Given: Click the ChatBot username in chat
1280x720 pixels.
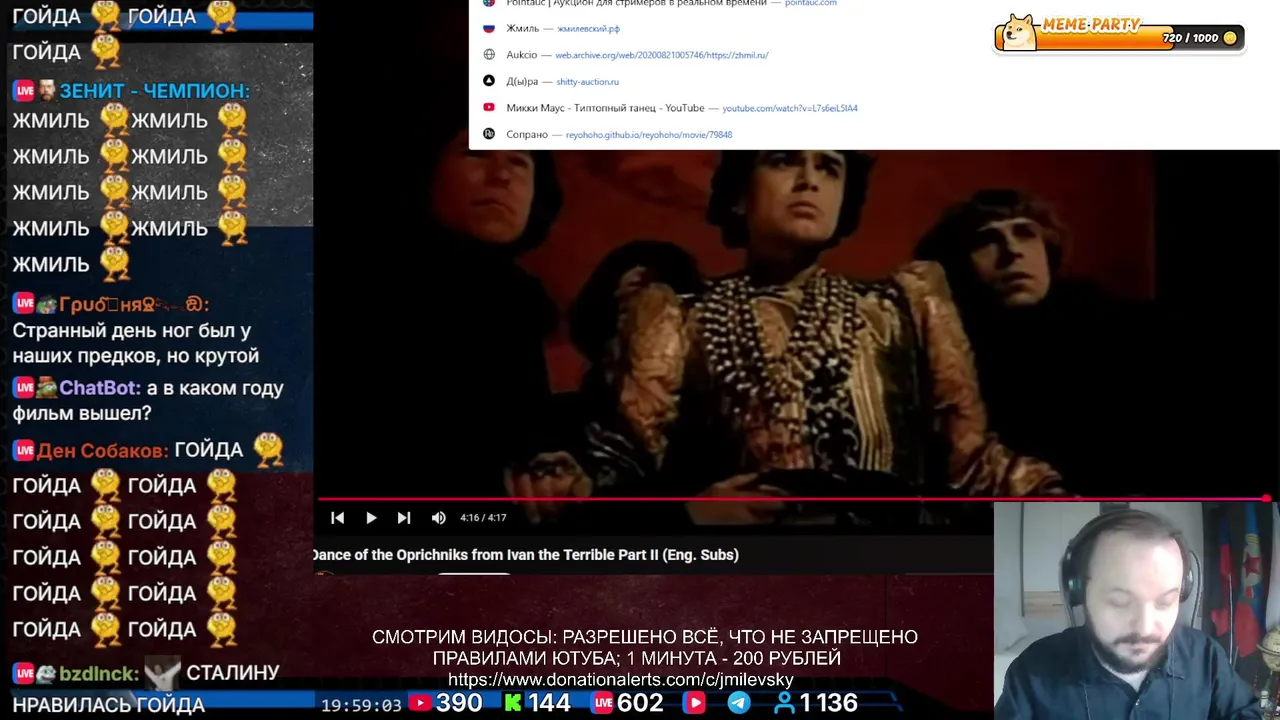Looking at the screenshot, I should (x=100, y=388).
